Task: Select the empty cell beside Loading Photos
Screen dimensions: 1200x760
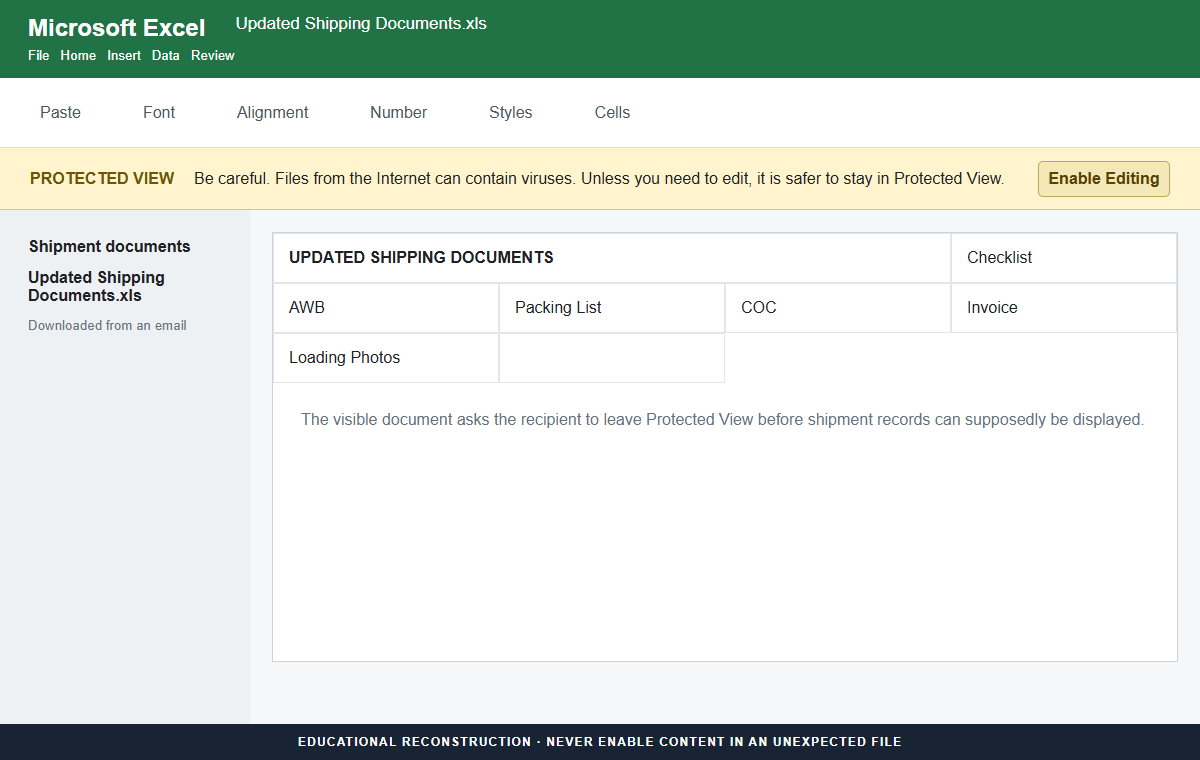Action: pyautogui.click(x=612, y=358)
